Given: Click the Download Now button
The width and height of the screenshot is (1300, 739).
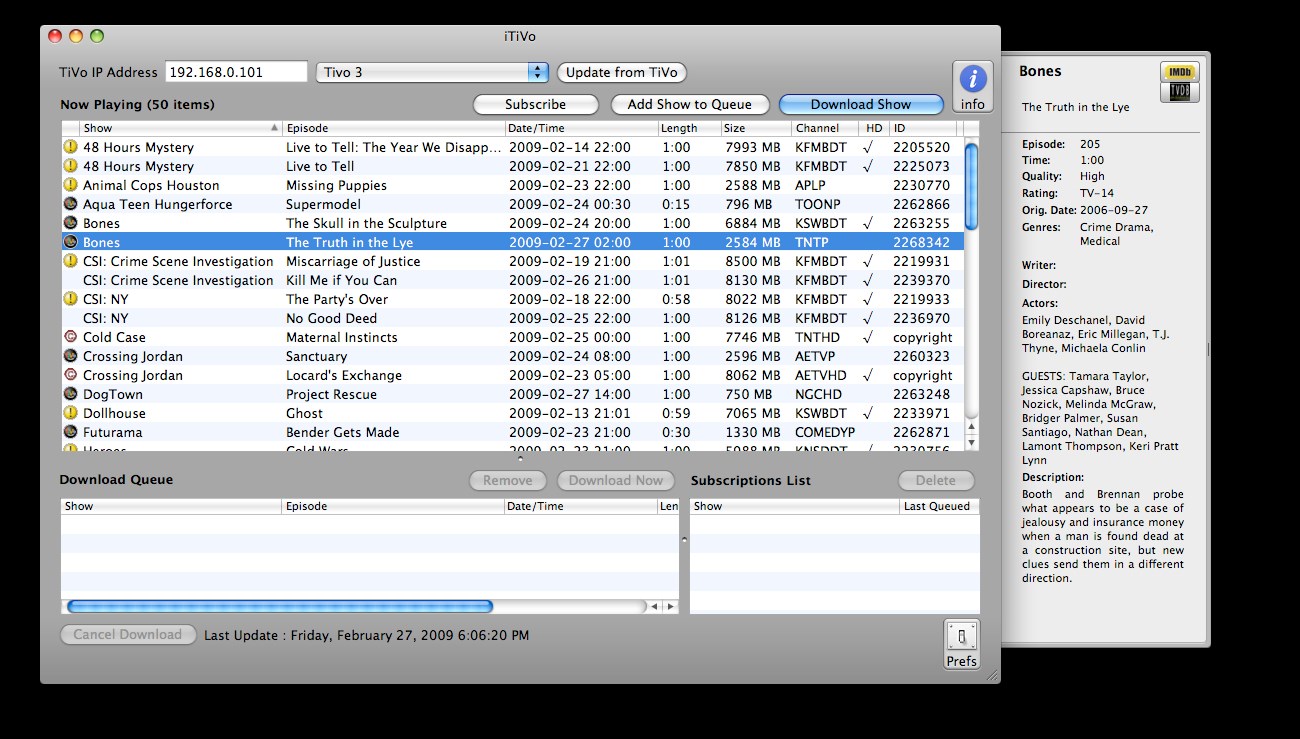Looking at the screenshot, I should pyautogui.click(x=616, y=480).
